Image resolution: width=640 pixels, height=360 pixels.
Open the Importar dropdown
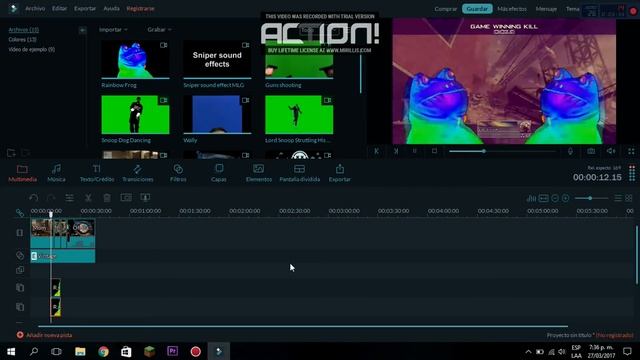113,29
